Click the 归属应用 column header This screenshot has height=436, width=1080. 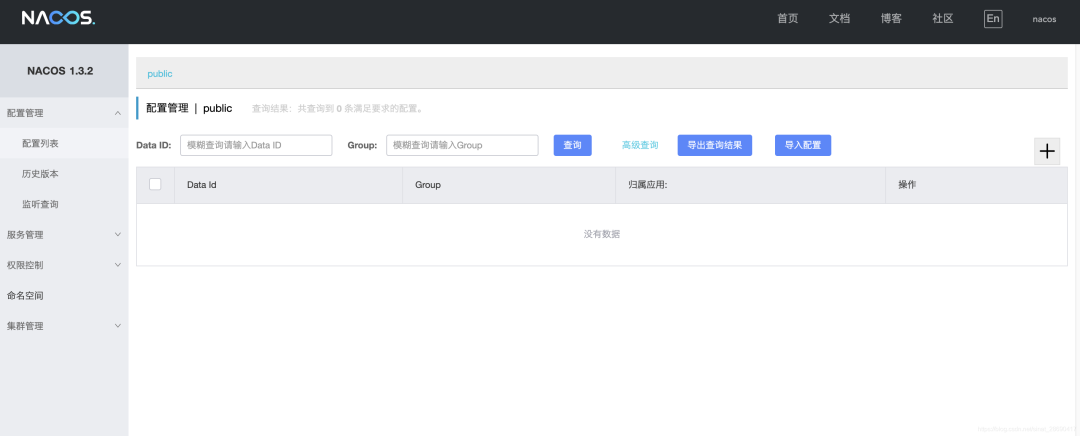[x=647, y=185]
